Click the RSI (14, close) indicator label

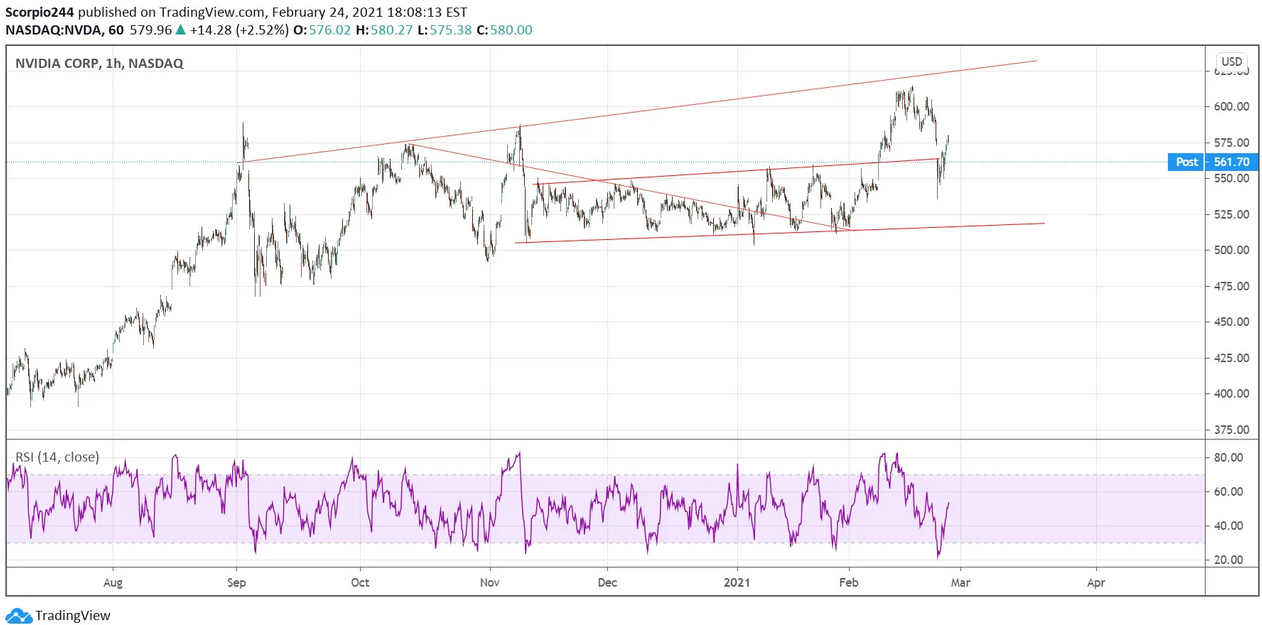pyautogui.click(x=57, y=457)
